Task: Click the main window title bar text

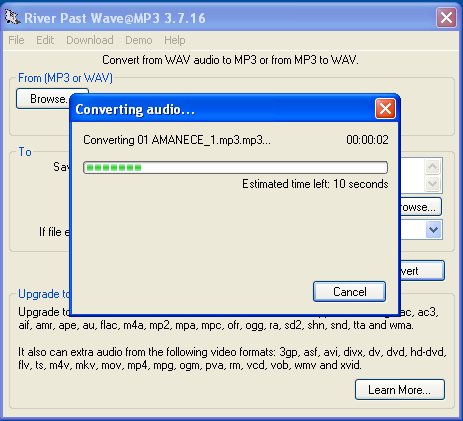Action: point(115,18)
